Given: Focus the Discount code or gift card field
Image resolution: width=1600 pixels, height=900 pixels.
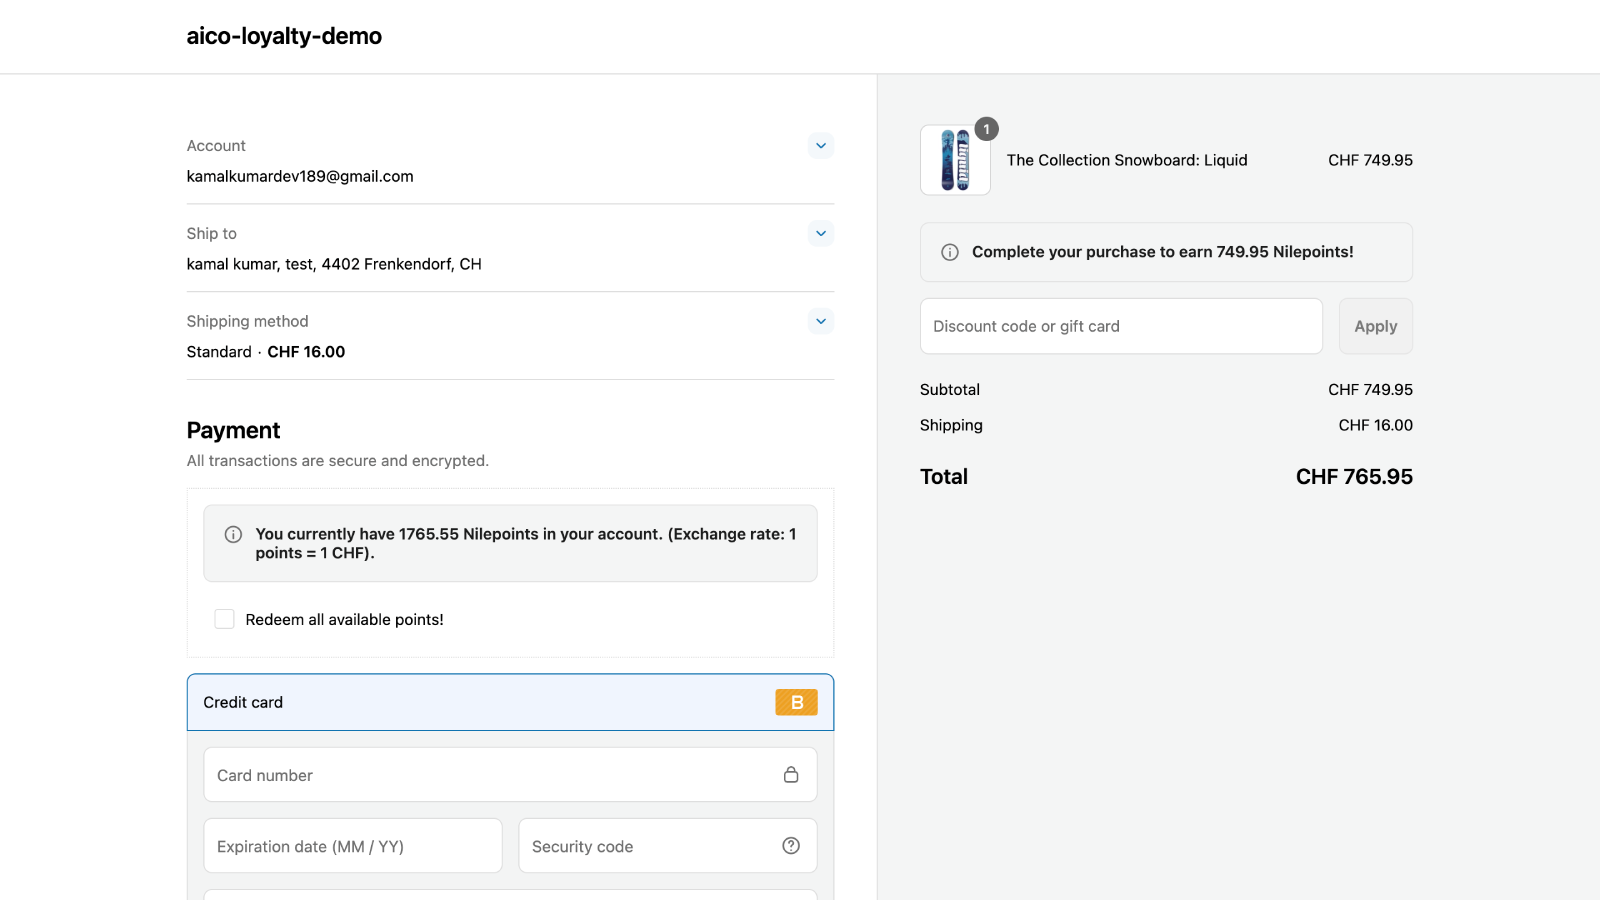Looking at the screenshot, I should click(1121, 326).
